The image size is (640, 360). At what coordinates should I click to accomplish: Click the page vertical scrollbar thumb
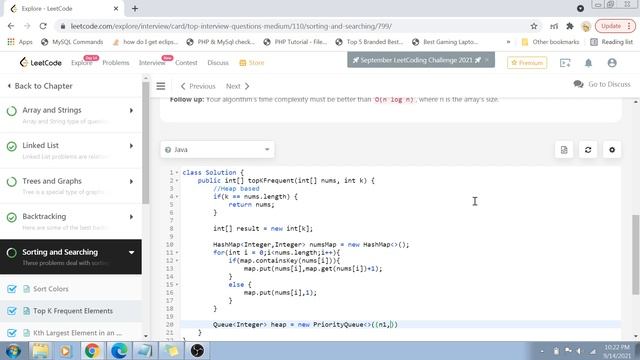tap(636, 254)
